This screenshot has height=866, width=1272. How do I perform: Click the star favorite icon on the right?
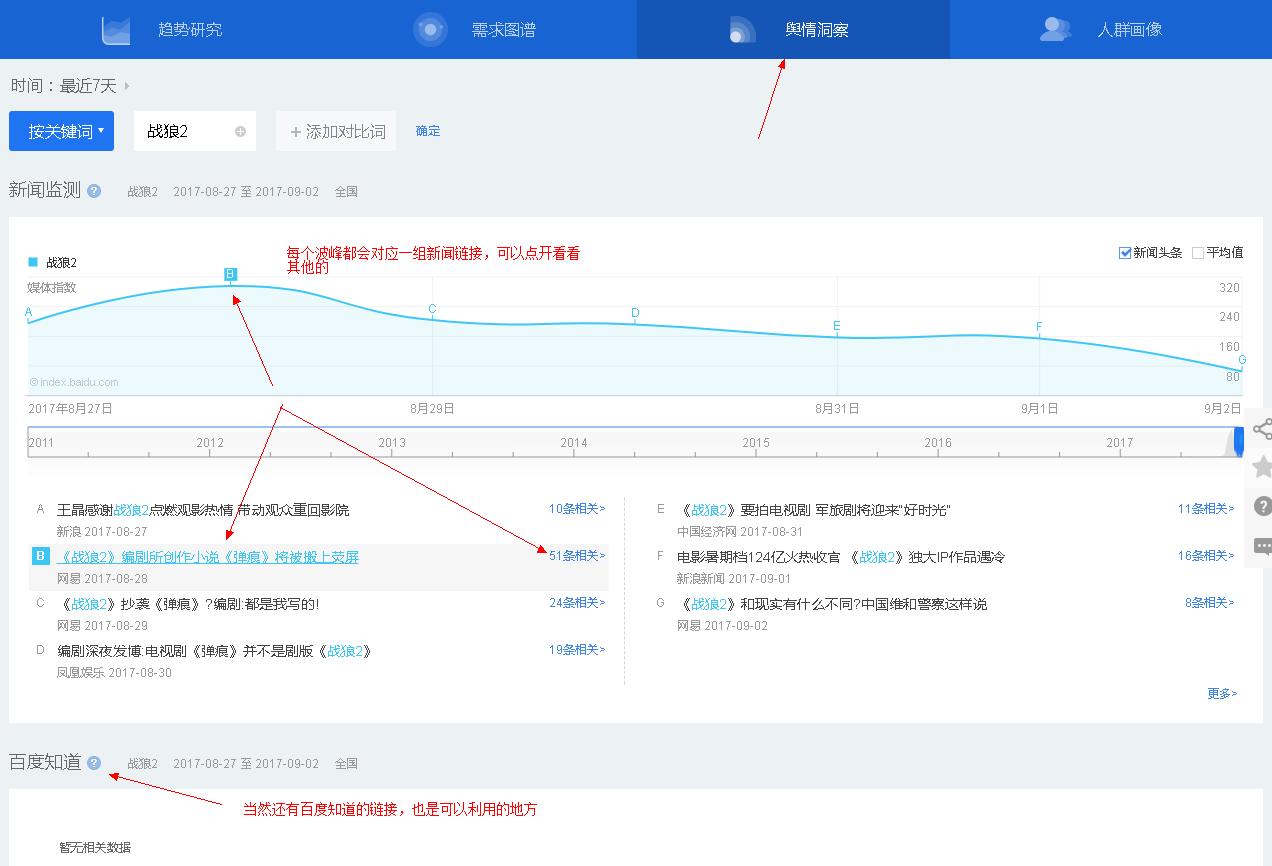pyautogui.click(x=1262, y=466)
